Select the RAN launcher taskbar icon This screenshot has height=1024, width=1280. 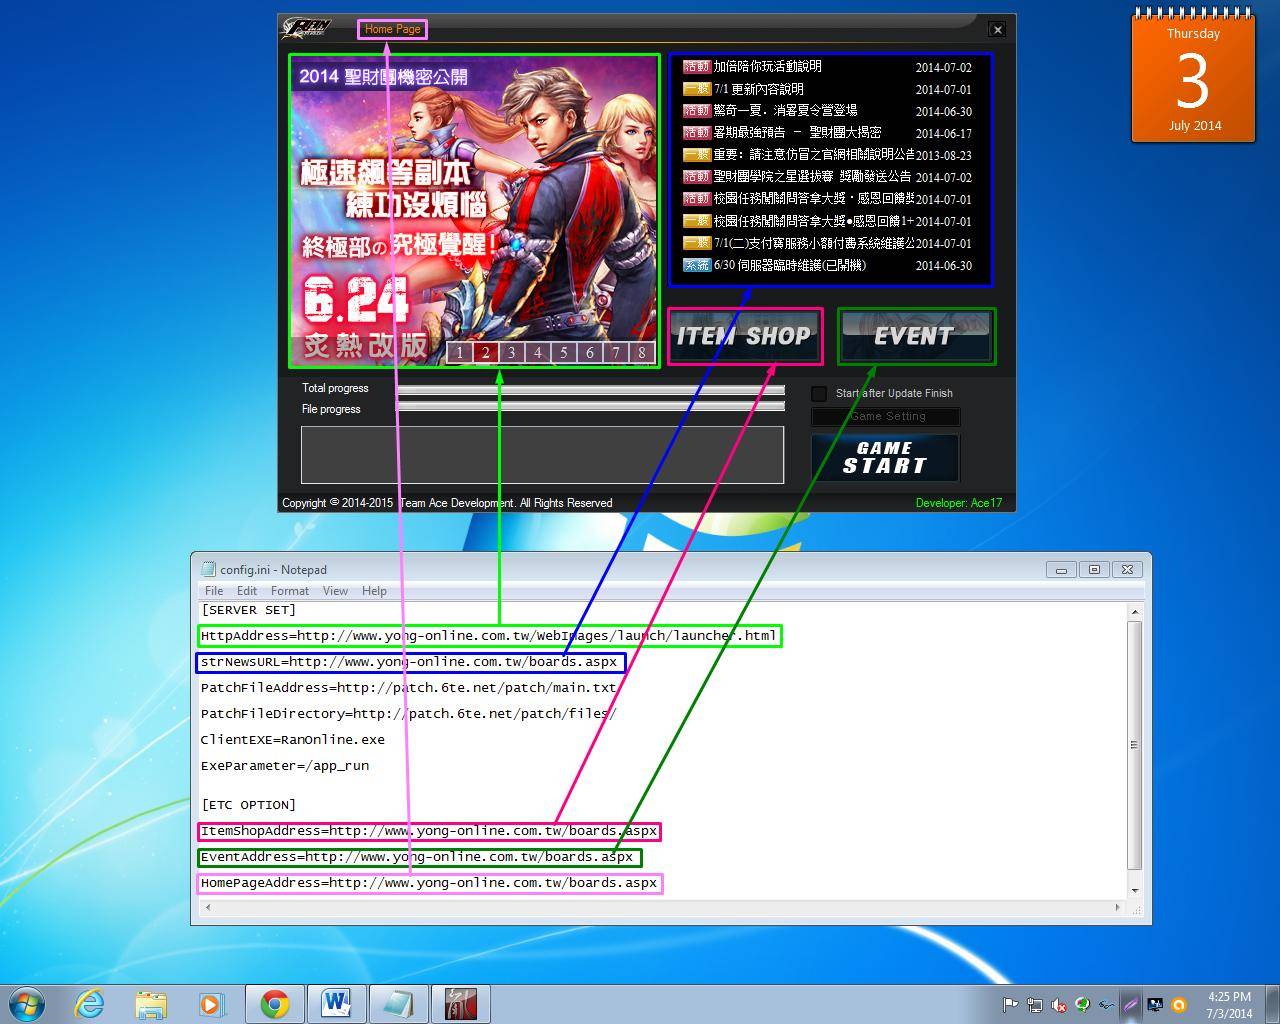(461, 1004)
